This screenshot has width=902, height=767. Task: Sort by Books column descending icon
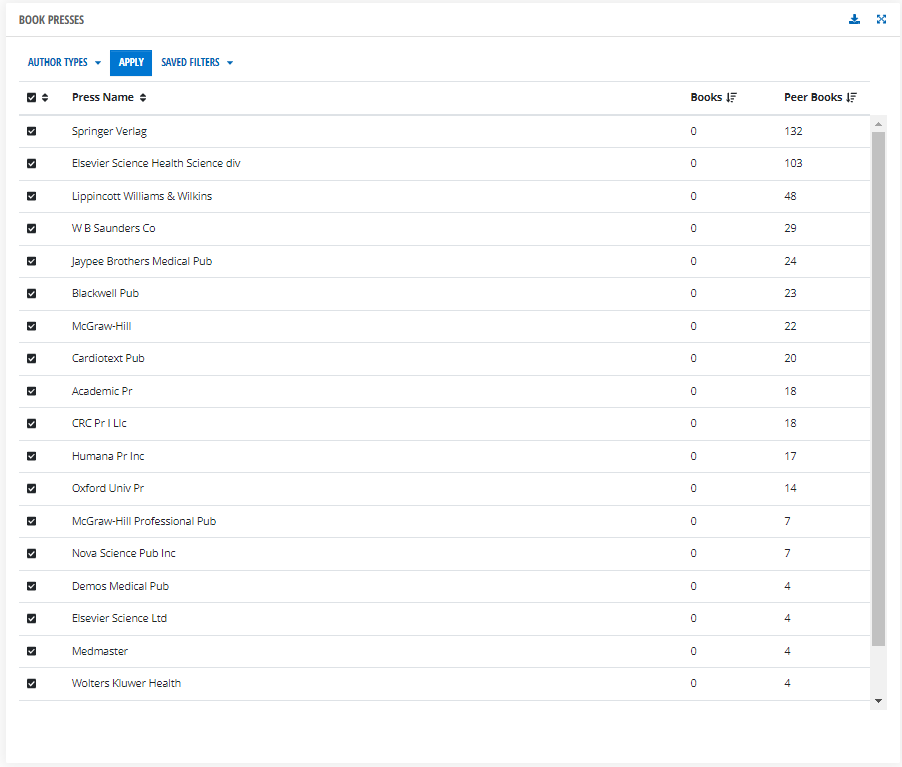[731, 98]
